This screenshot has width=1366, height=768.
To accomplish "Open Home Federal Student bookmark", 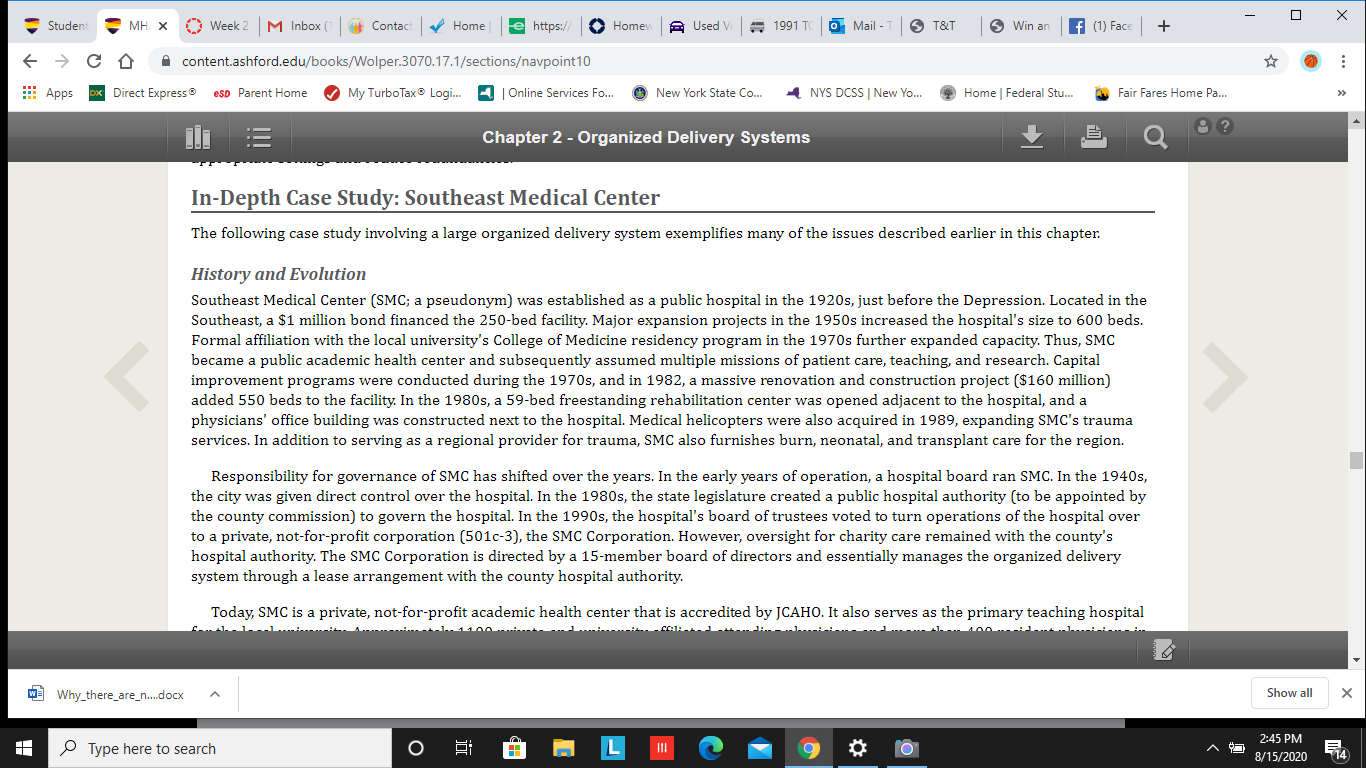I will [1007, 93].
